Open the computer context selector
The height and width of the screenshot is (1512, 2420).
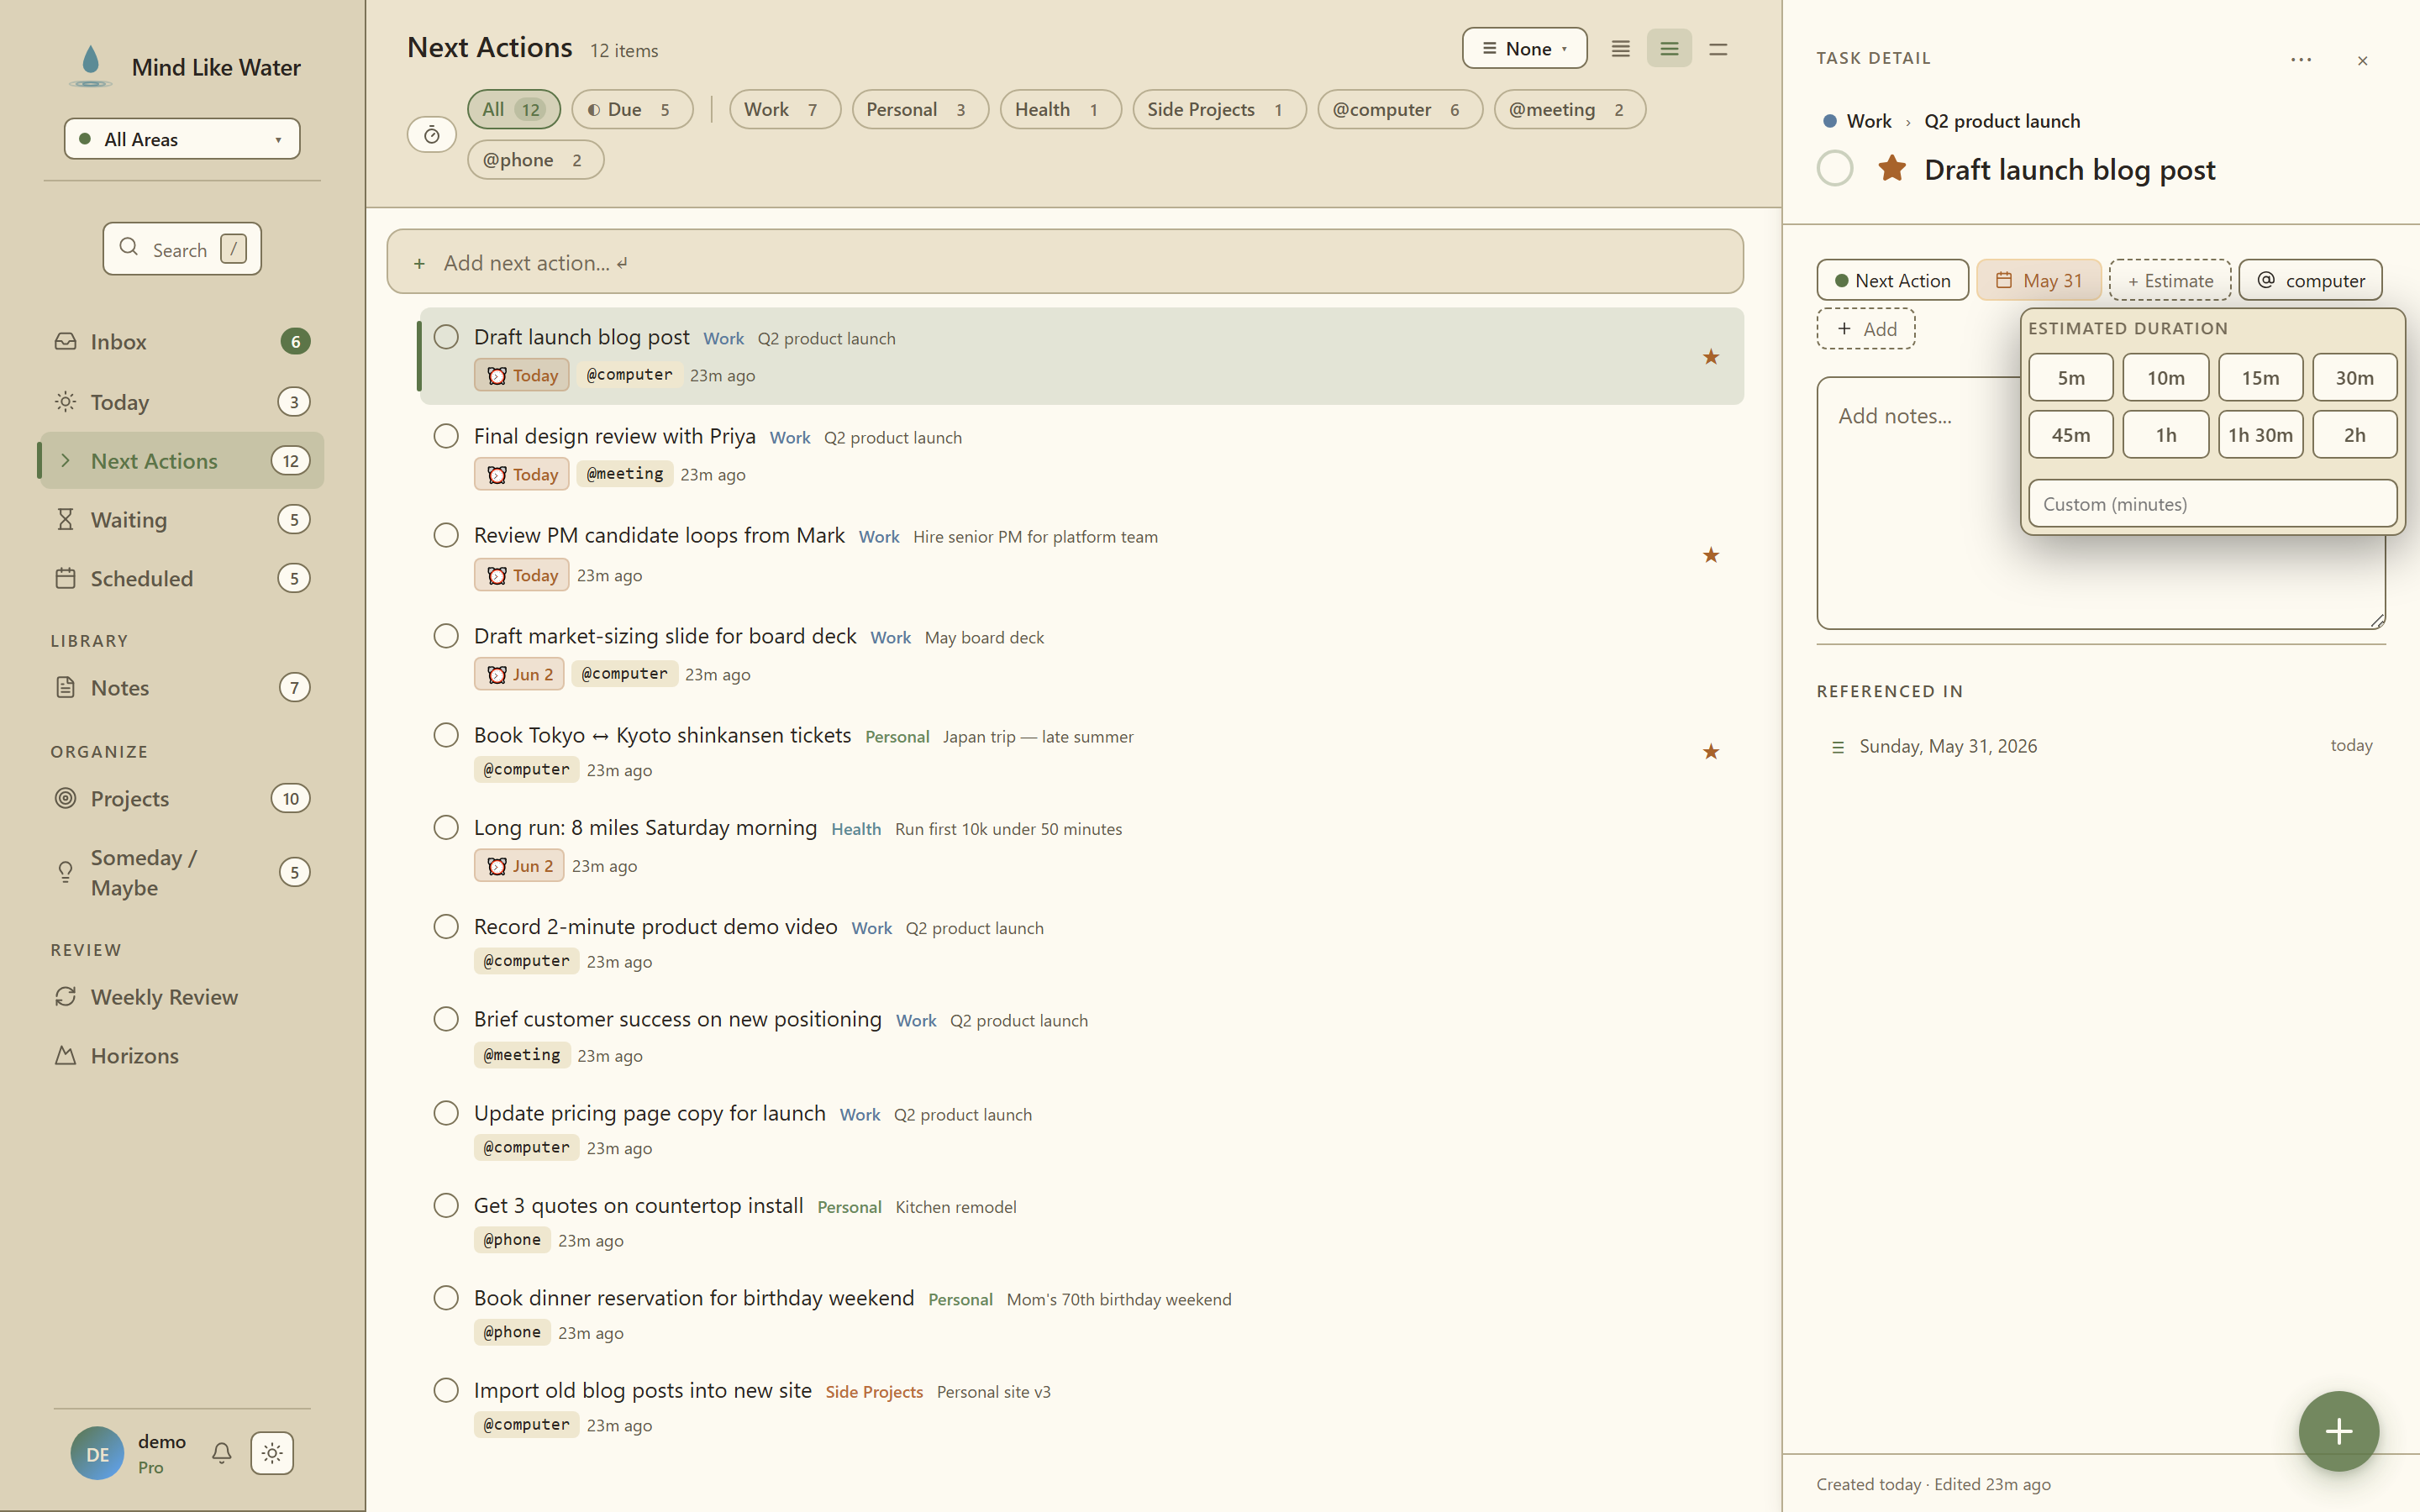[2310, 280]
